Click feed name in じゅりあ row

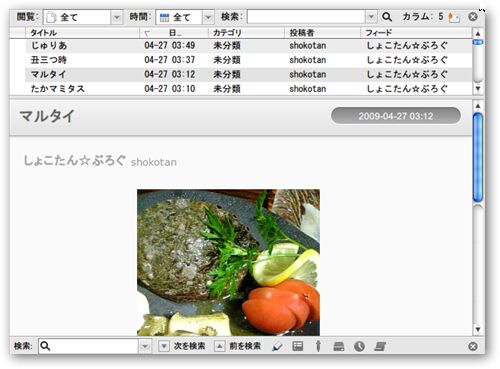coord(407,45)
